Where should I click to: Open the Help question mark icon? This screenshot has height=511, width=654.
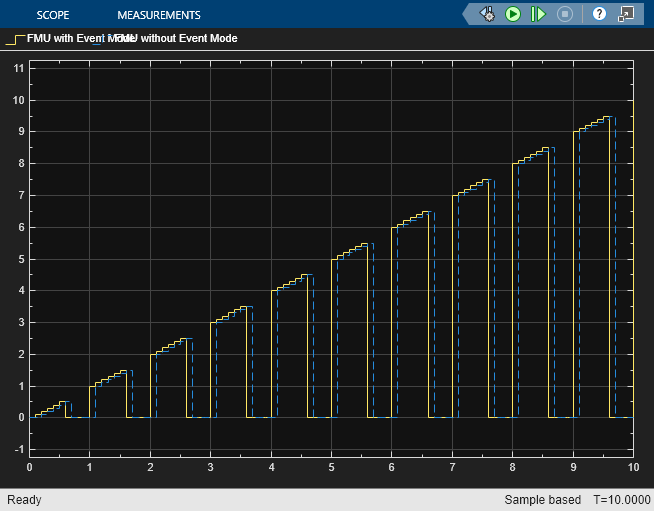click(x=600, y=14)
